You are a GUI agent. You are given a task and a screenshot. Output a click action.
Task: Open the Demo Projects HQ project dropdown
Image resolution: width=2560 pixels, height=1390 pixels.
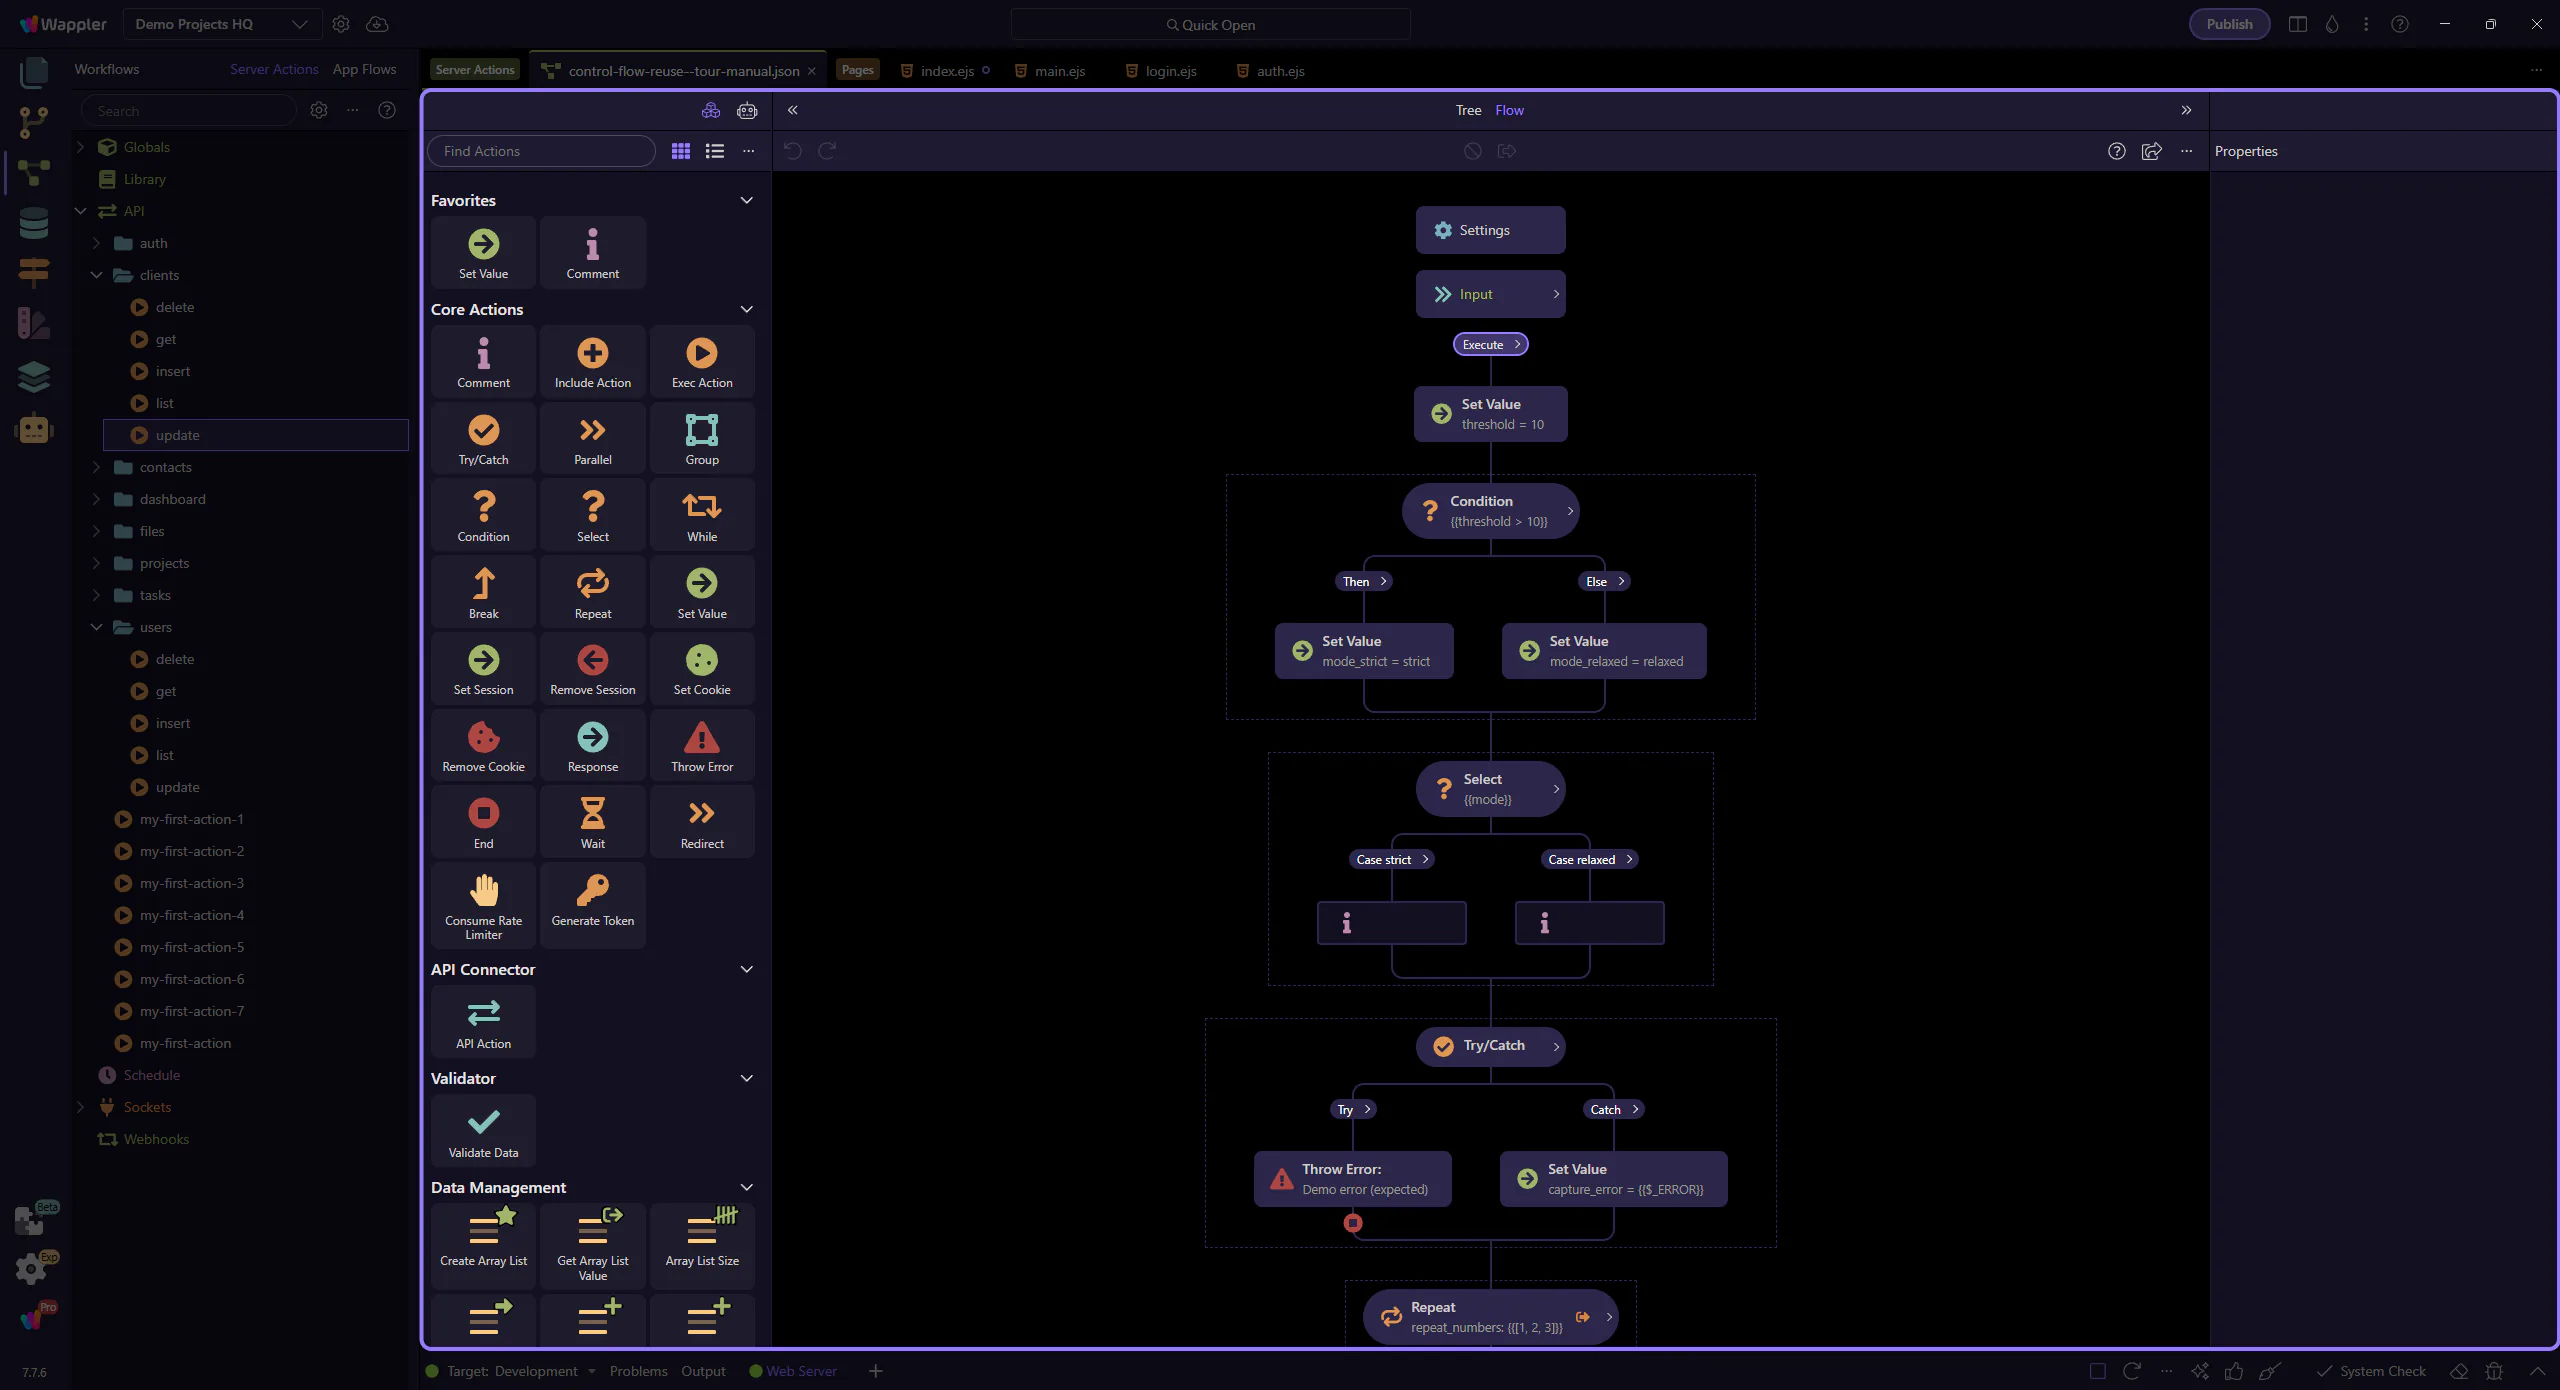(221, 24)
